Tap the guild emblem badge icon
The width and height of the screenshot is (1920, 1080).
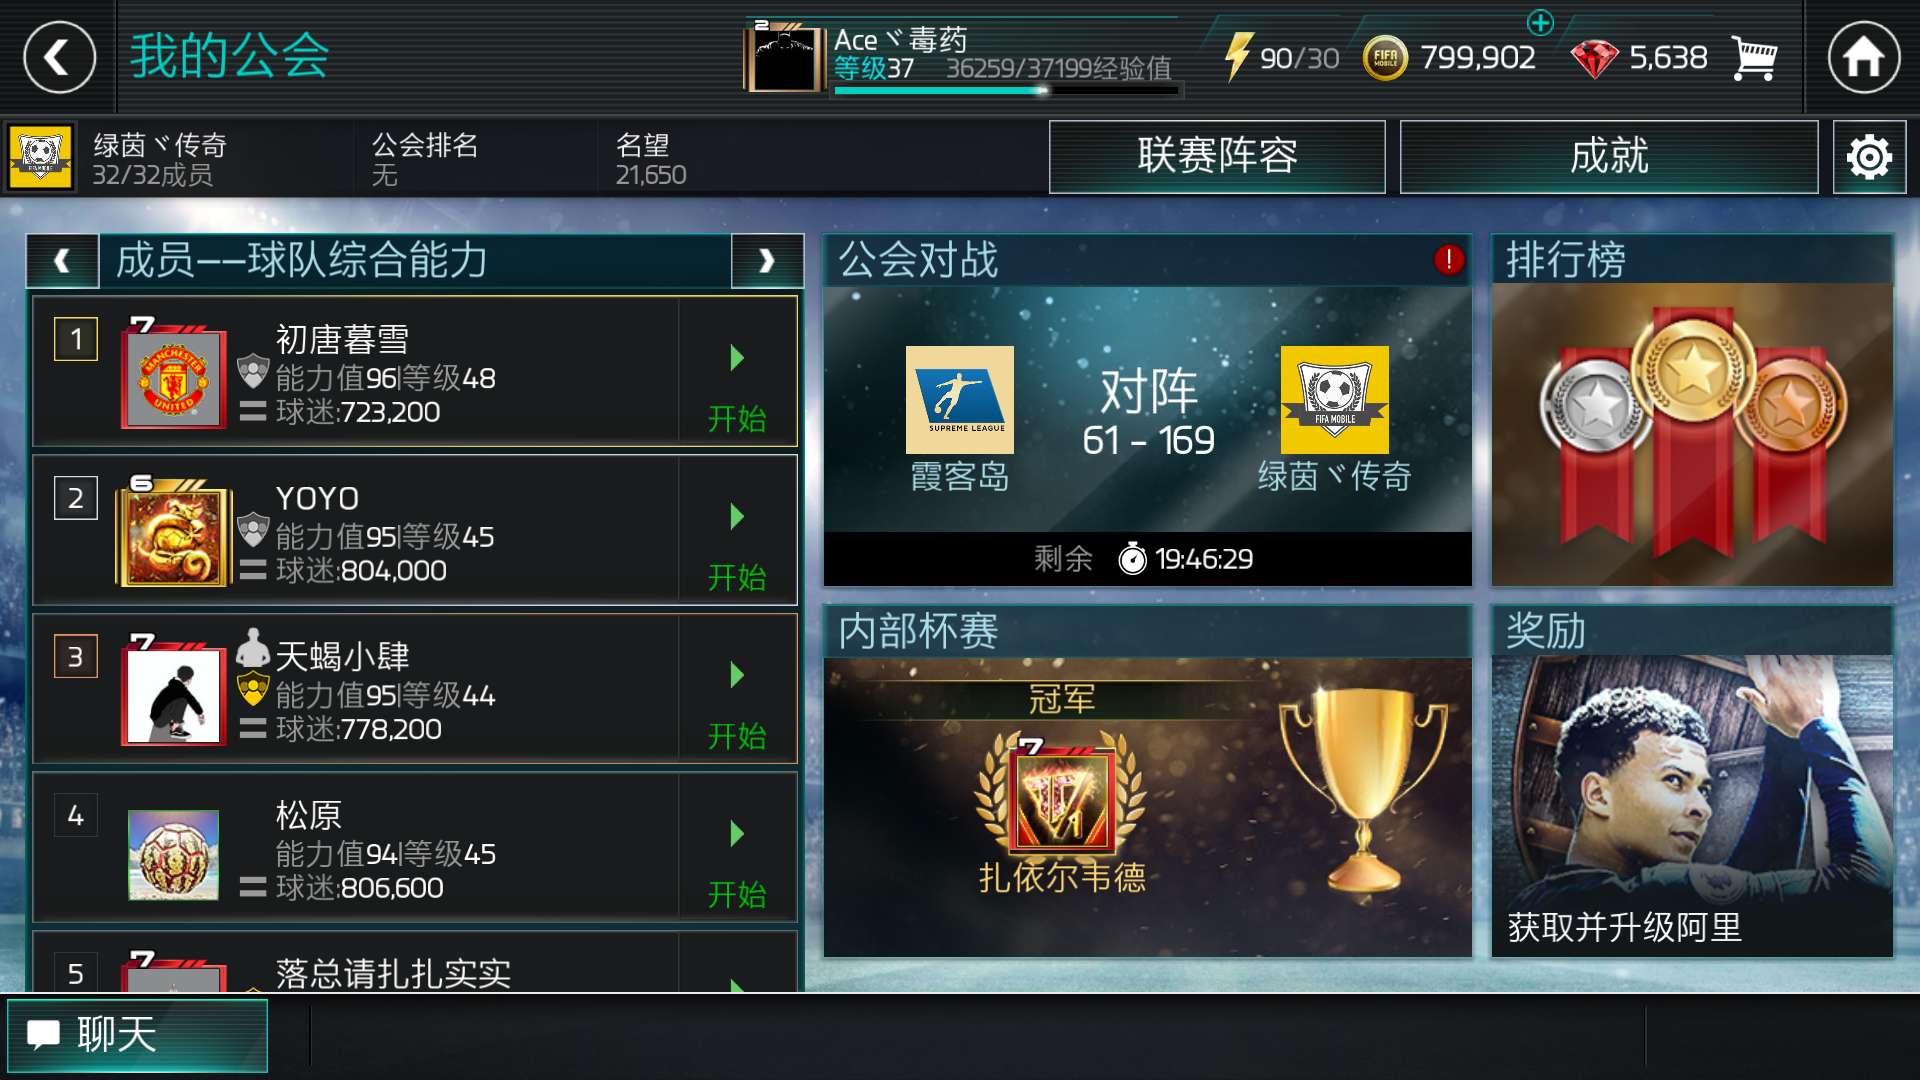(40, 157)
